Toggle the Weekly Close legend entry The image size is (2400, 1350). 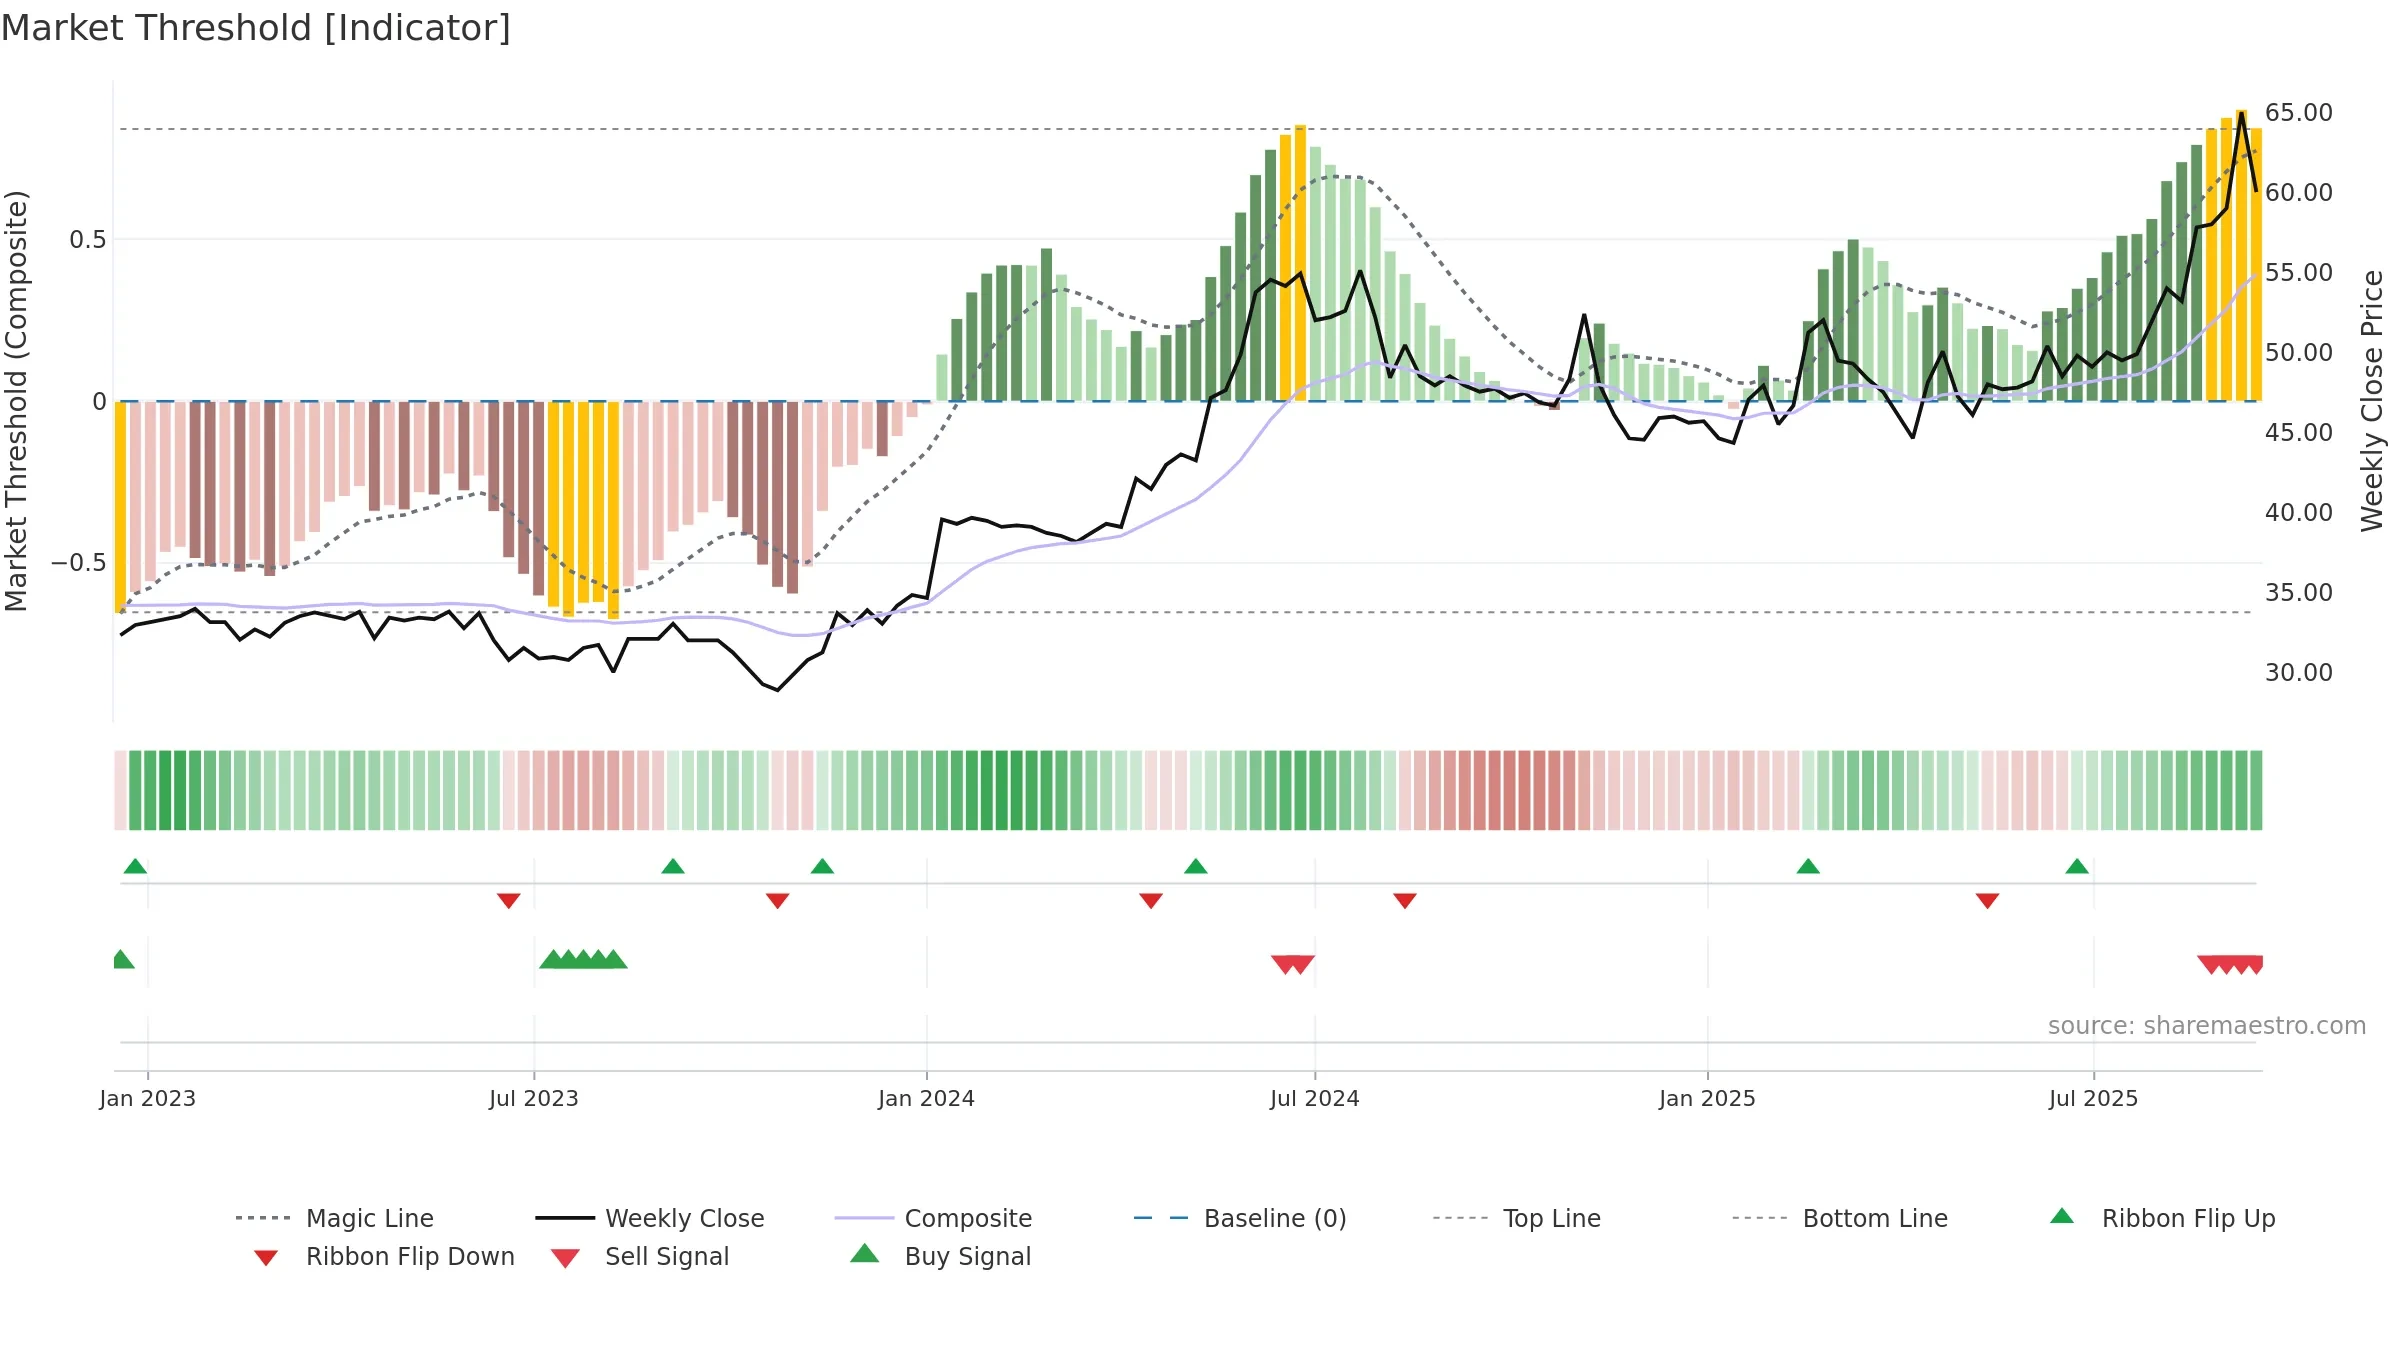coord(650,1218)
